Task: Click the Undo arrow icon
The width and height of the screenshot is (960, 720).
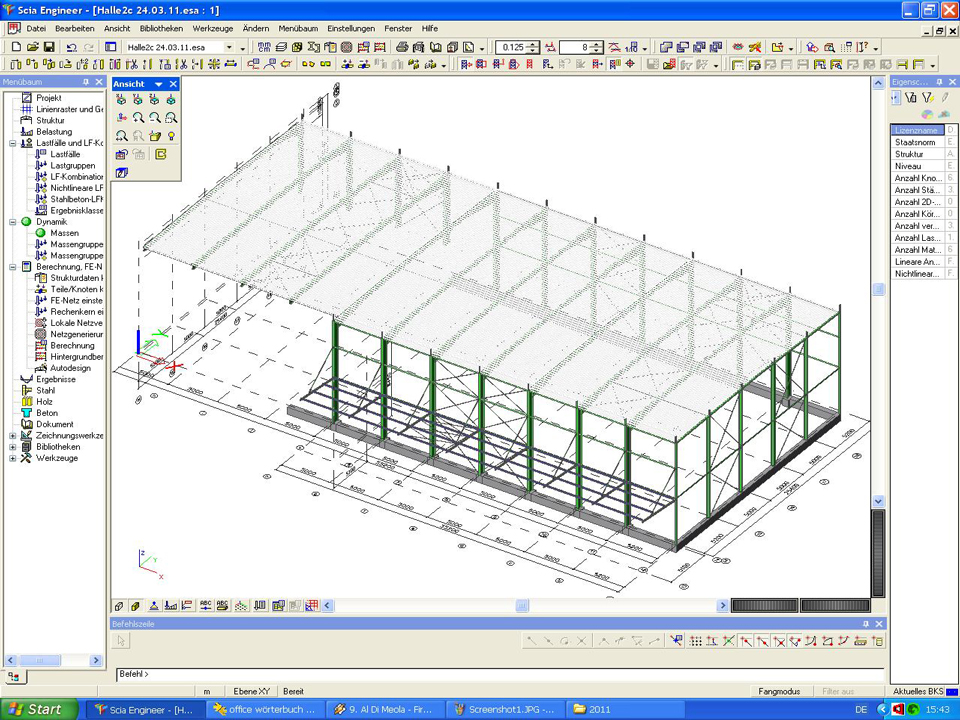Action: (71, 47)
